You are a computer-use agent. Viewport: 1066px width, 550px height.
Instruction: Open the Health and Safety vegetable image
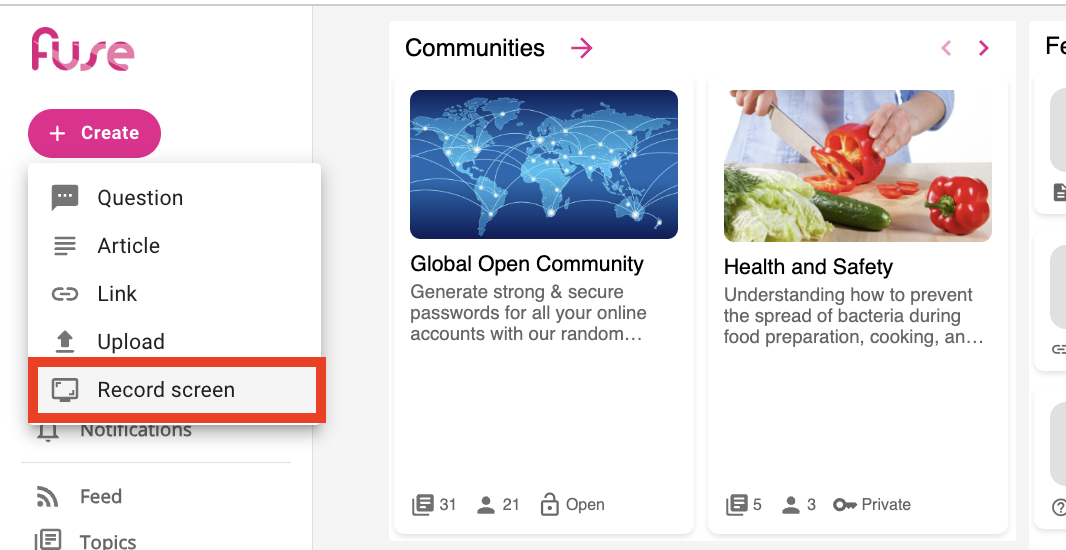[x=857, y=166]
